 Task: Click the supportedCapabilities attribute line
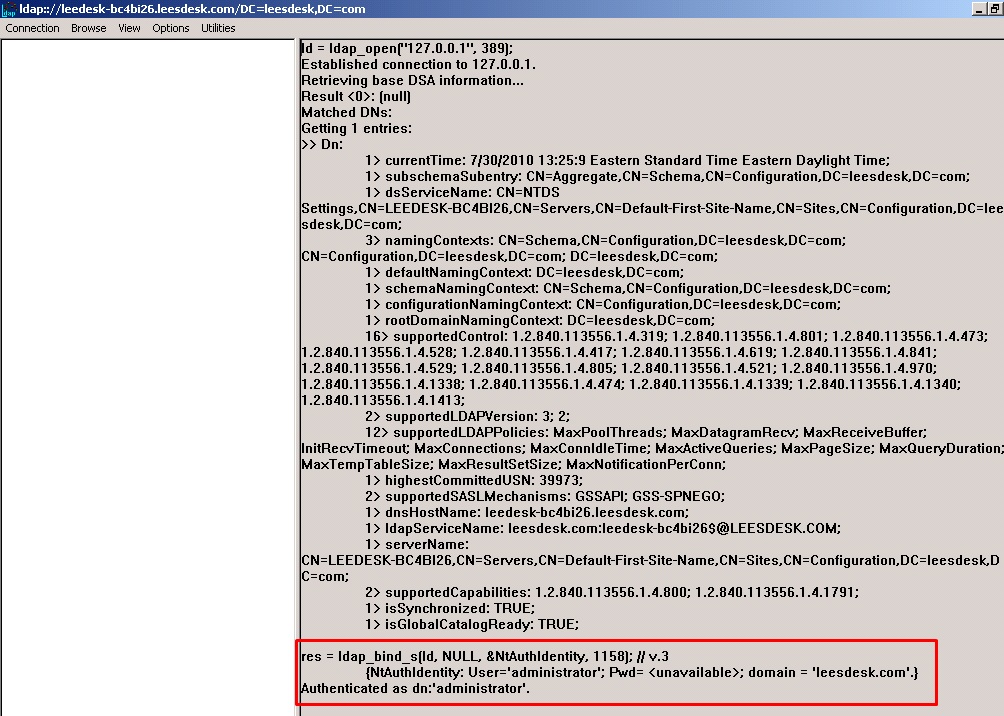pyautogui.click(x=611, y=592)
